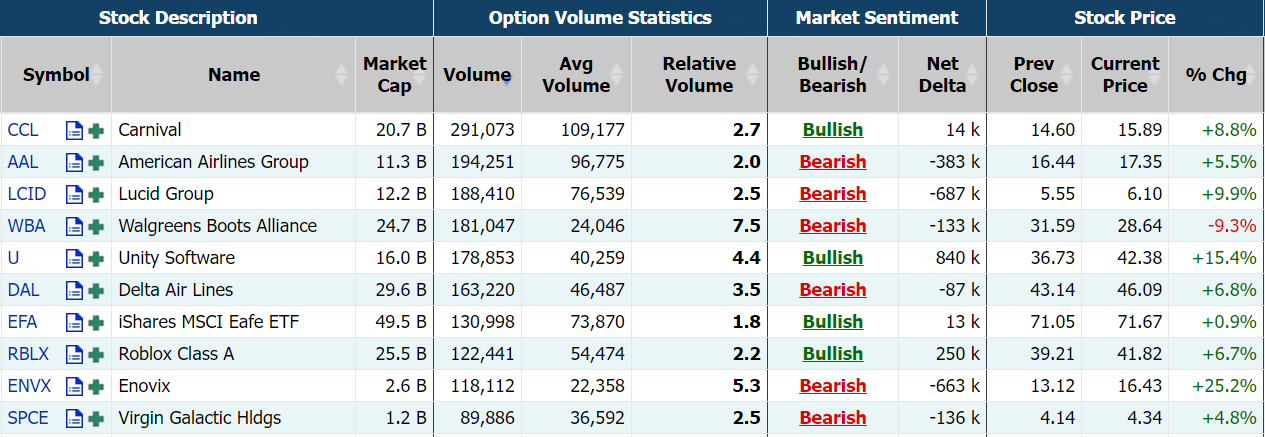The width and height of the screenshot is (1265, 437).
Task: Click the green plus next to LCID
Action: coord(96,194)
